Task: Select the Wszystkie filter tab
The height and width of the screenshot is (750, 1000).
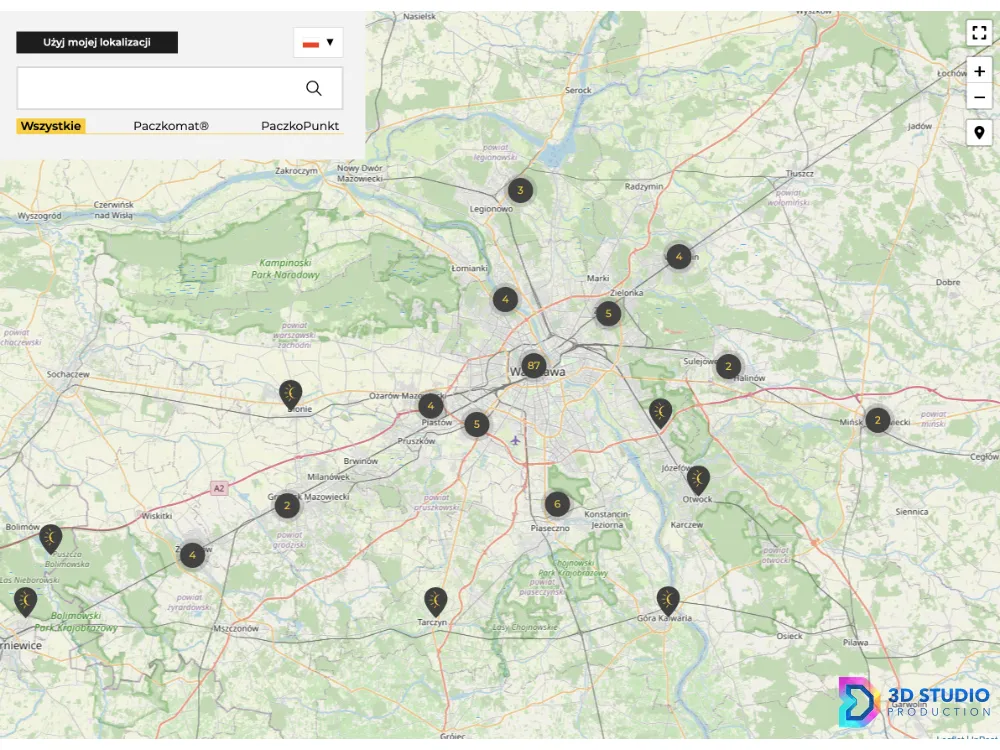Action: point(51,126)
